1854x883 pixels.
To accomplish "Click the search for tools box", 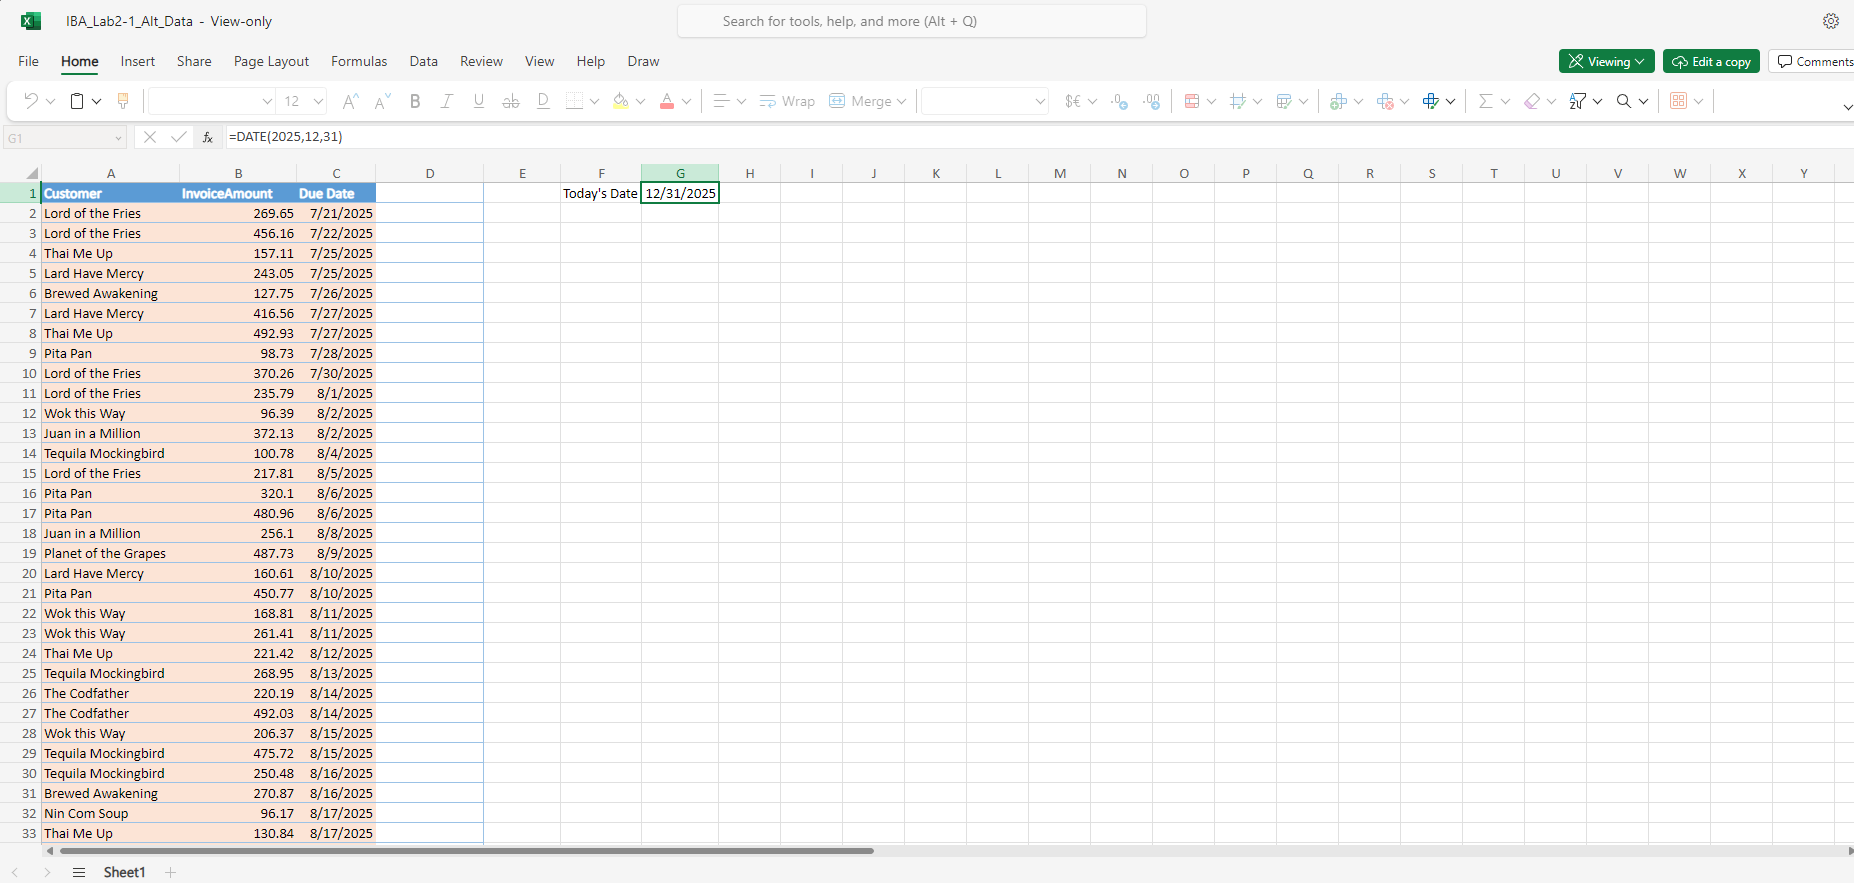I will coord(912,21).
